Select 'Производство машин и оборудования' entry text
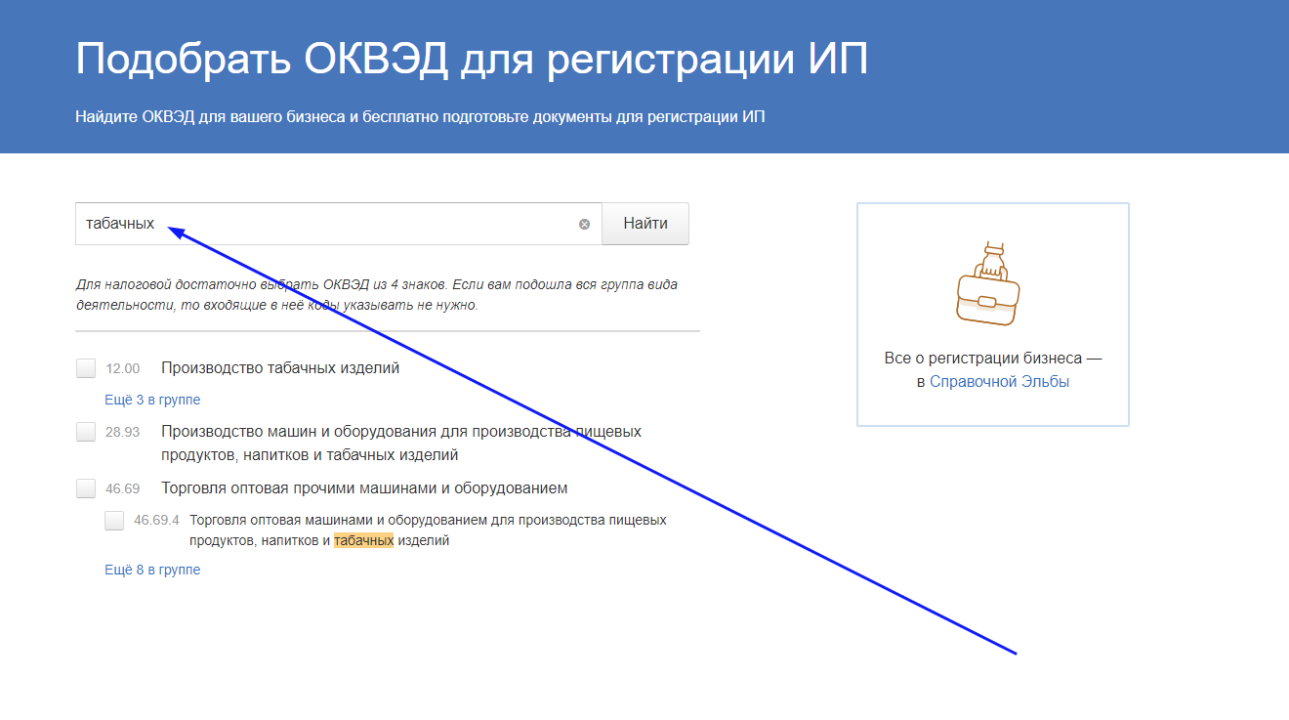Screen dimensions: 1289x720 click(x=401, y=443)
